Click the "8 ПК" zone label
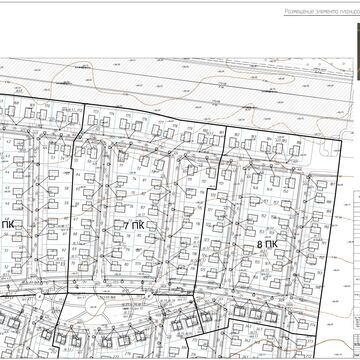Viewport: 360px width, 360px height. pyautogui.click(x=267, y=245)
